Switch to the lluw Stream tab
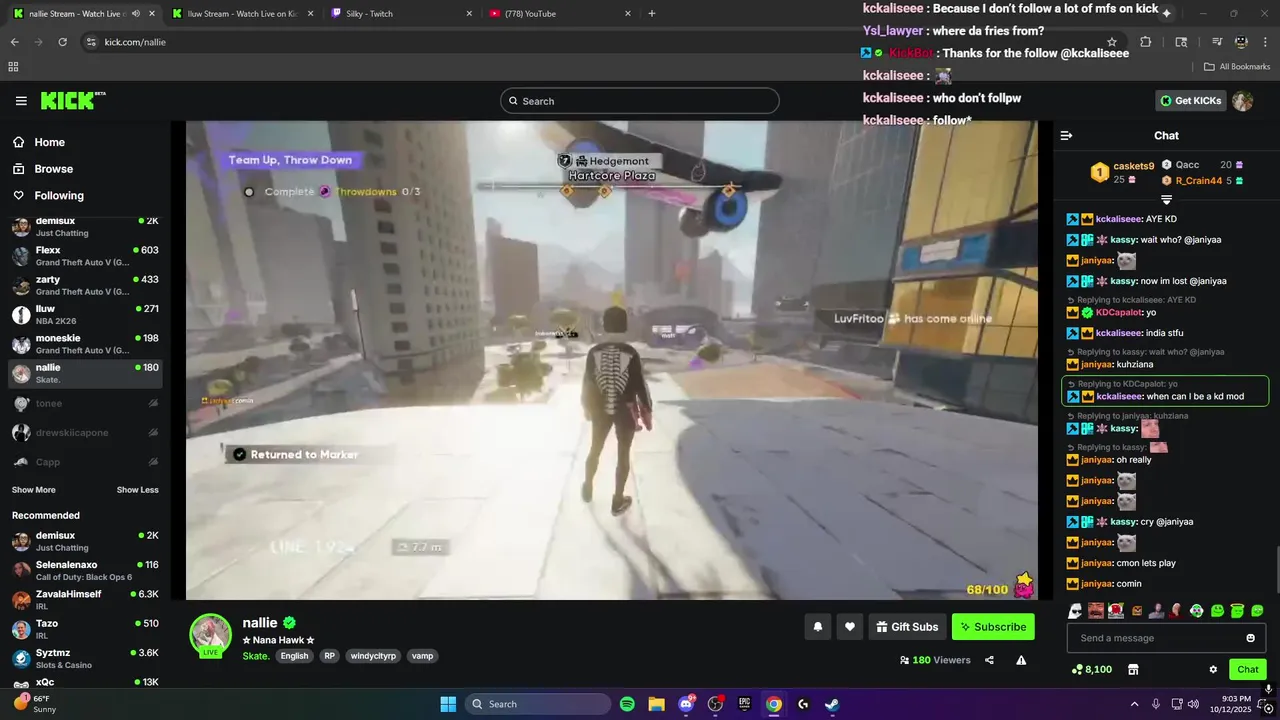Screen dimensions: 1280x720 [242, 13]
